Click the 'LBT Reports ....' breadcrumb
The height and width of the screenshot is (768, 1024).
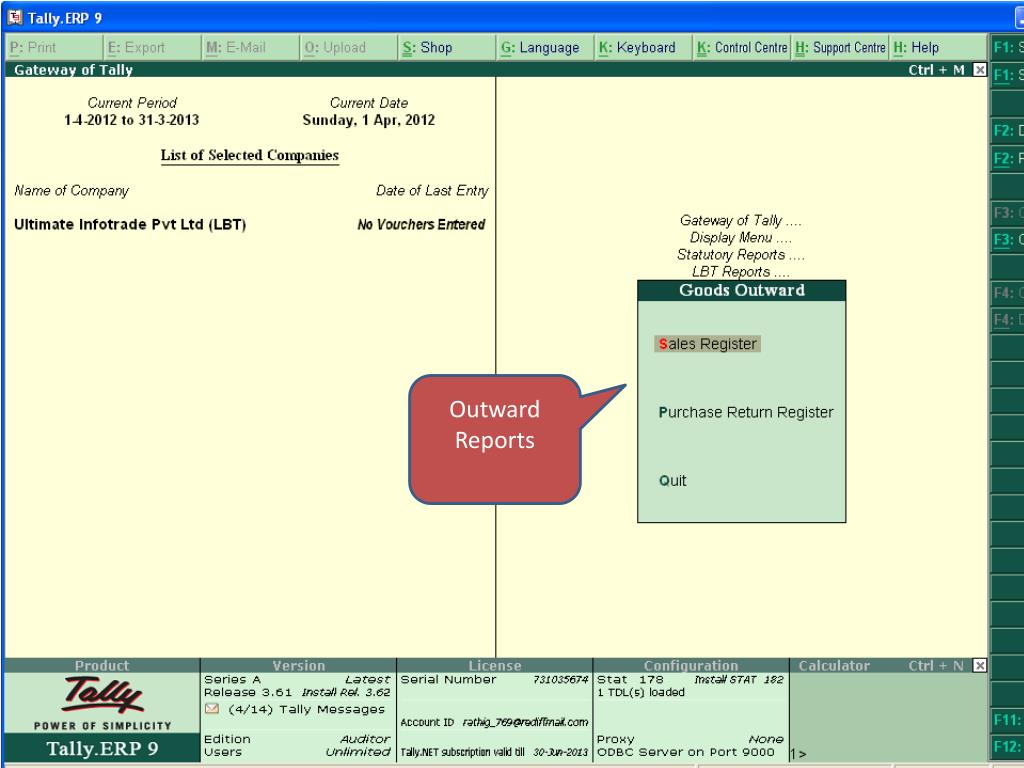741,272
